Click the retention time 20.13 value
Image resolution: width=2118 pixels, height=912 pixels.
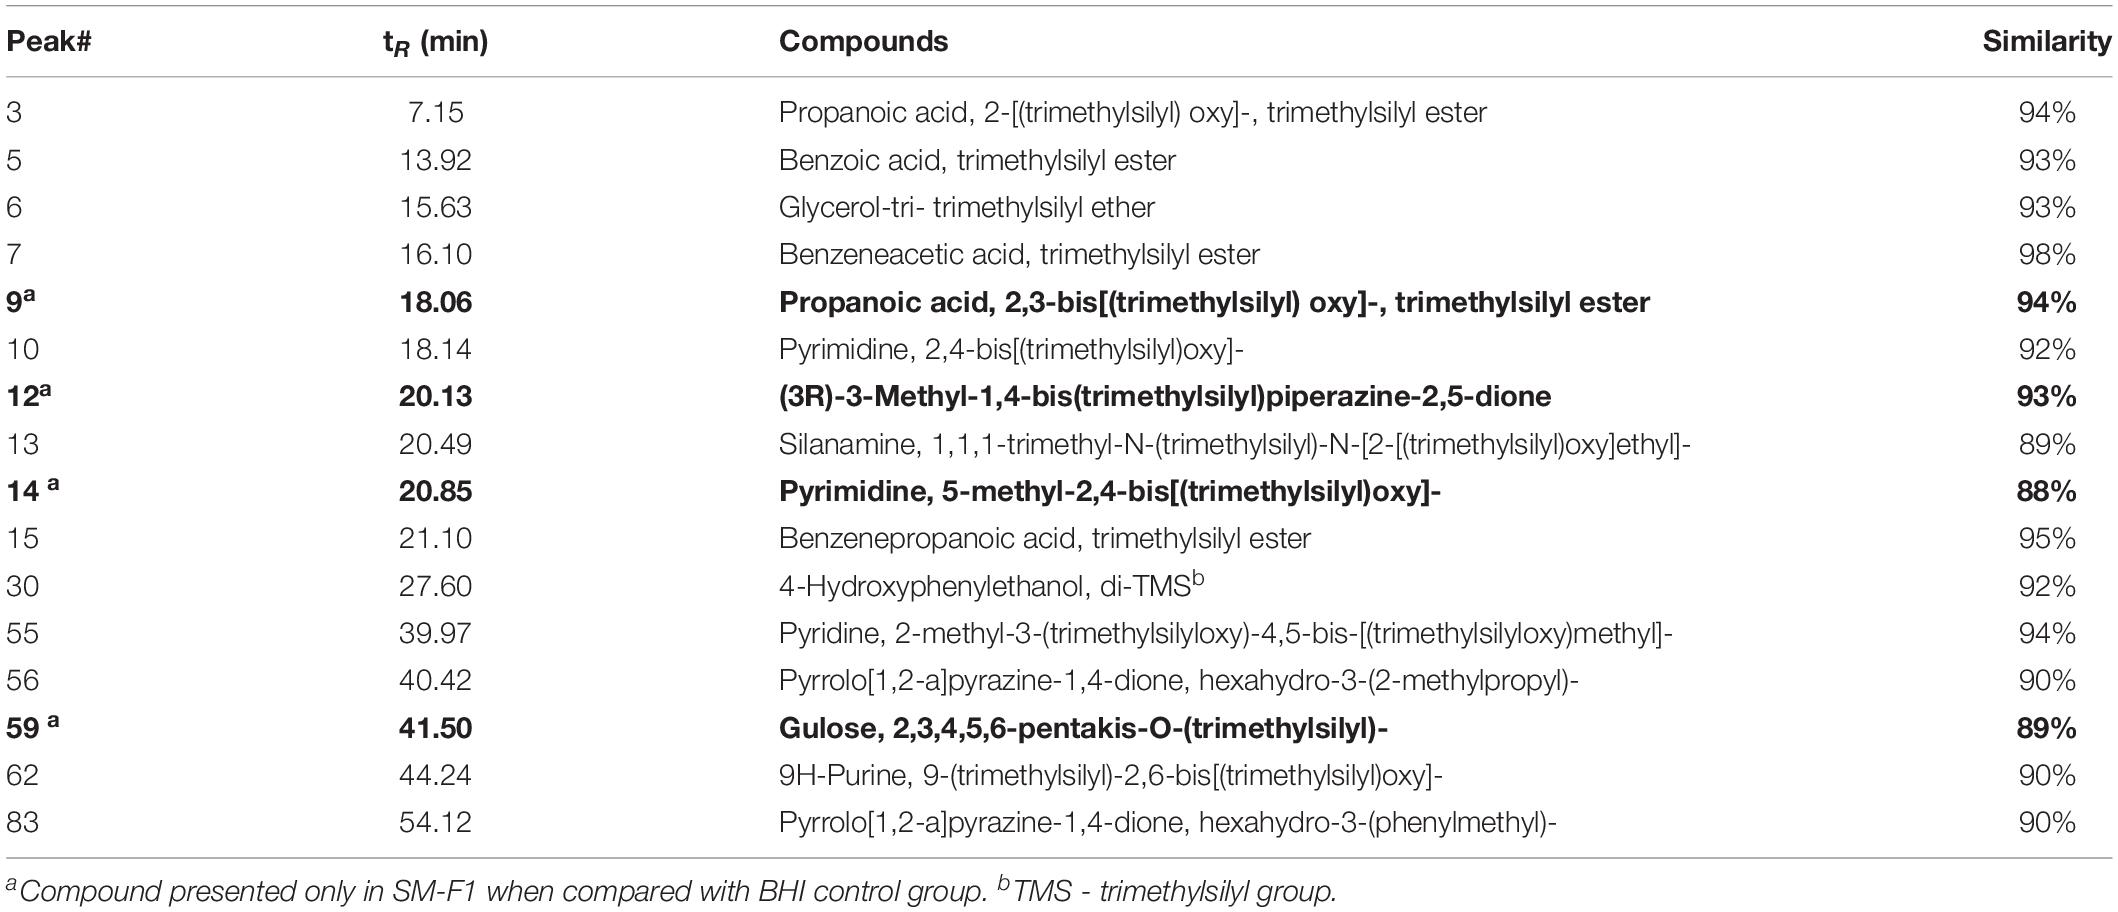pos(435,397)
